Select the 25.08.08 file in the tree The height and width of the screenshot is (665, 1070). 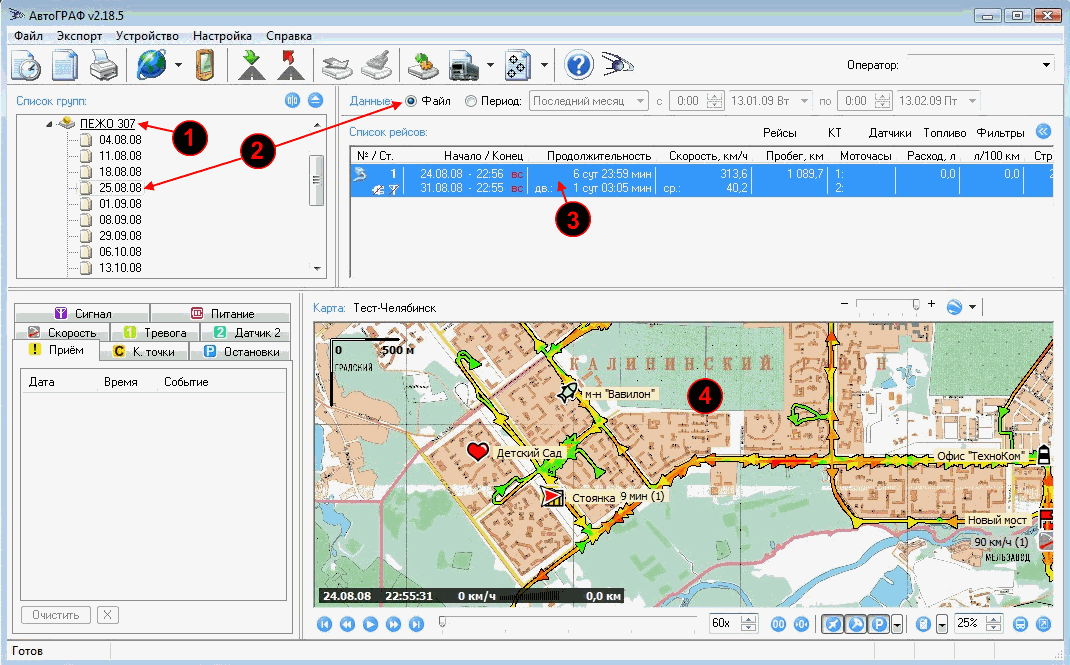120,188
